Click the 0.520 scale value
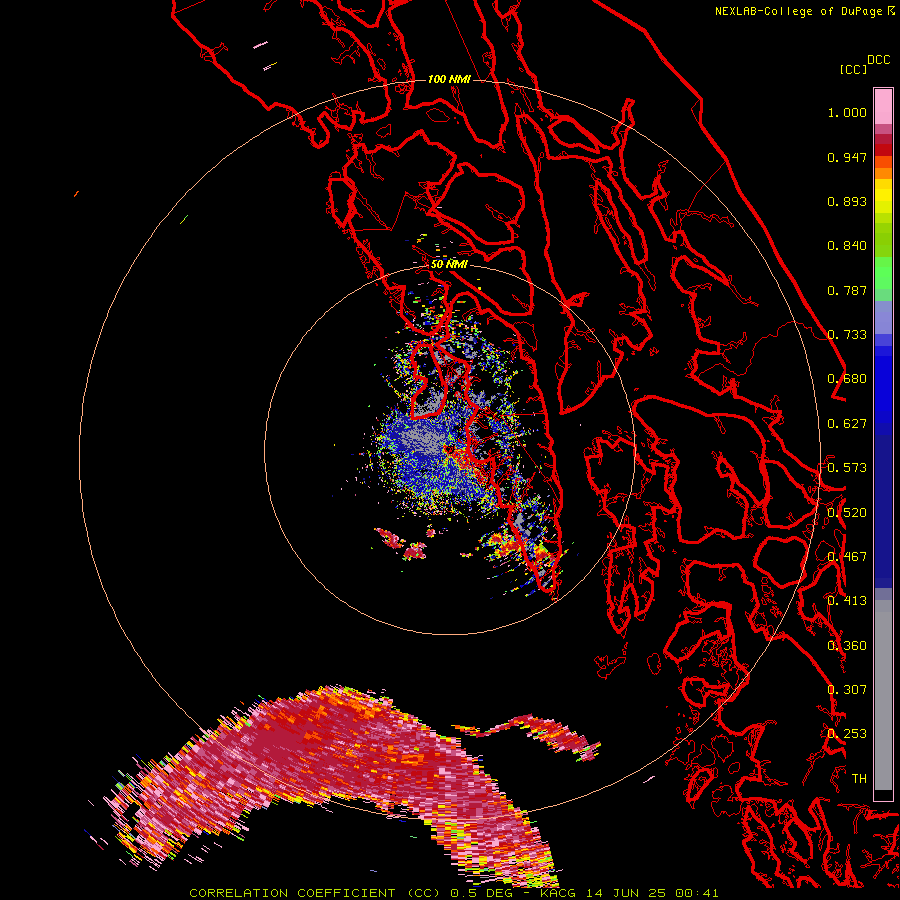The width and height of the screenshot is (900, 900). 847,513
